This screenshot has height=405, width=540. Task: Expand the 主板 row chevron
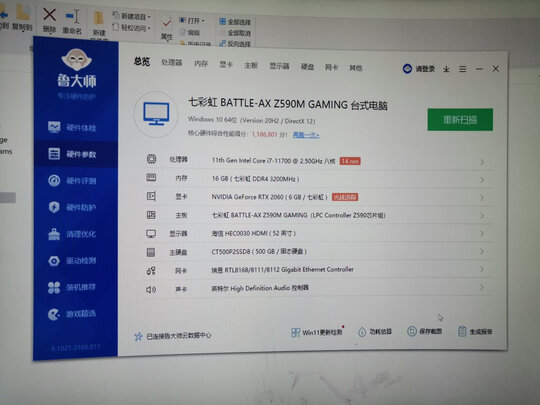(482, 216)
